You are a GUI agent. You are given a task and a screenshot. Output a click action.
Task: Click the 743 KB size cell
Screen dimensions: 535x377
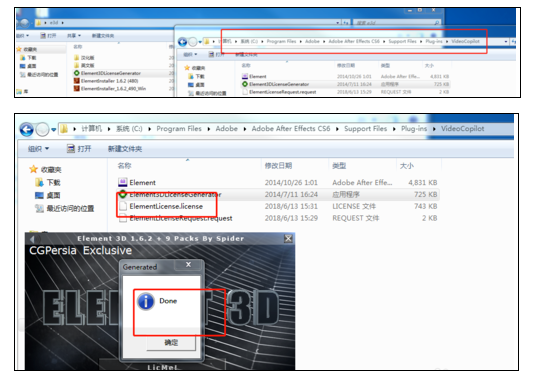(x=425, y=206)
